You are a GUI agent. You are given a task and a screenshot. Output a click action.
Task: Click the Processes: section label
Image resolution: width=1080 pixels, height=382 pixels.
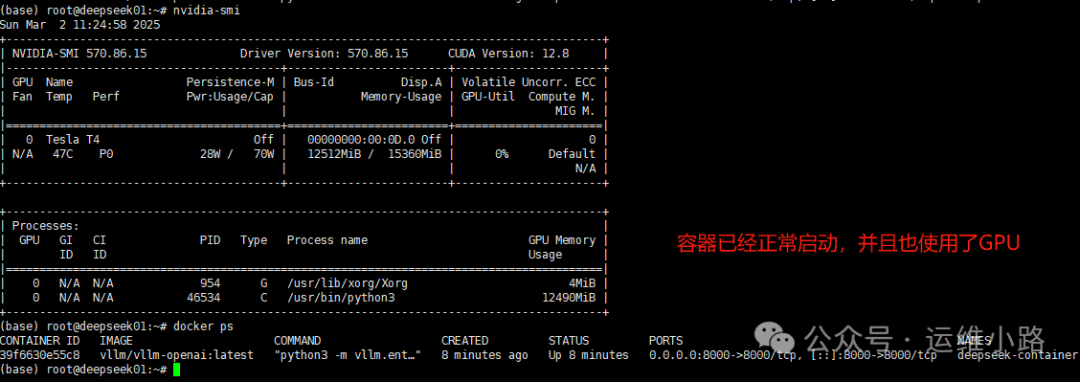pos(45,226)
